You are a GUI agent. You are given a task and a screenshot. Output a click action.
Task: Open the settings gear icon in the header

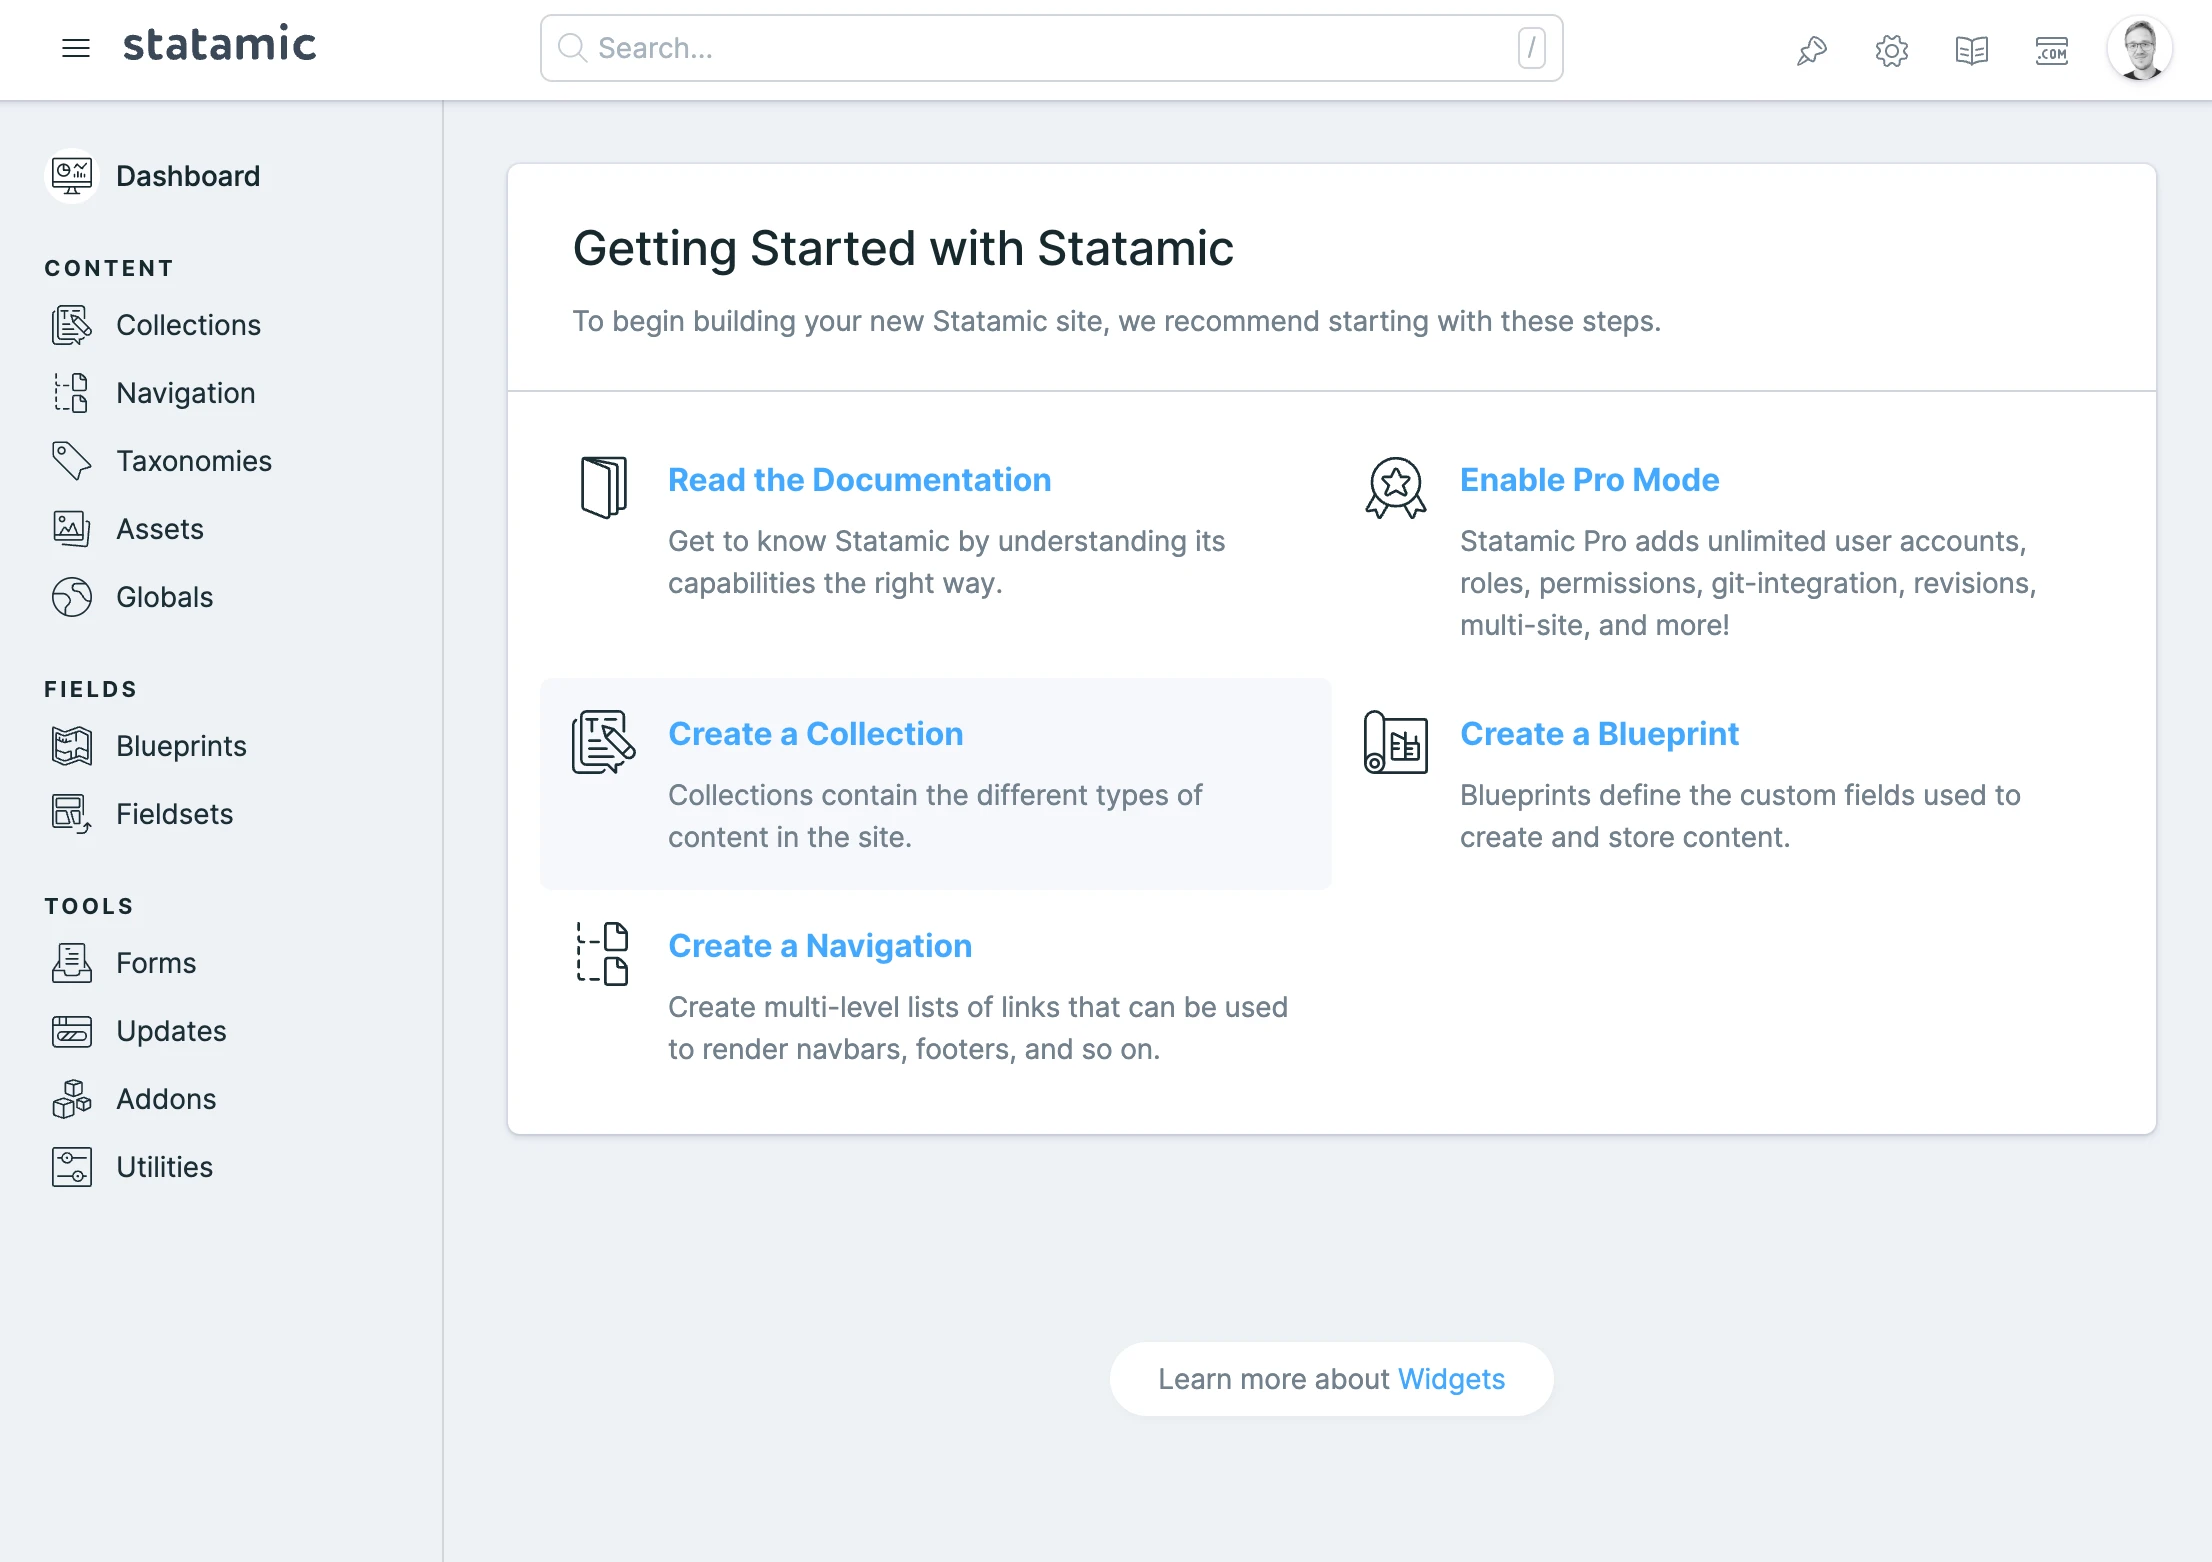pyautogui.click(x=1891, y=50)
